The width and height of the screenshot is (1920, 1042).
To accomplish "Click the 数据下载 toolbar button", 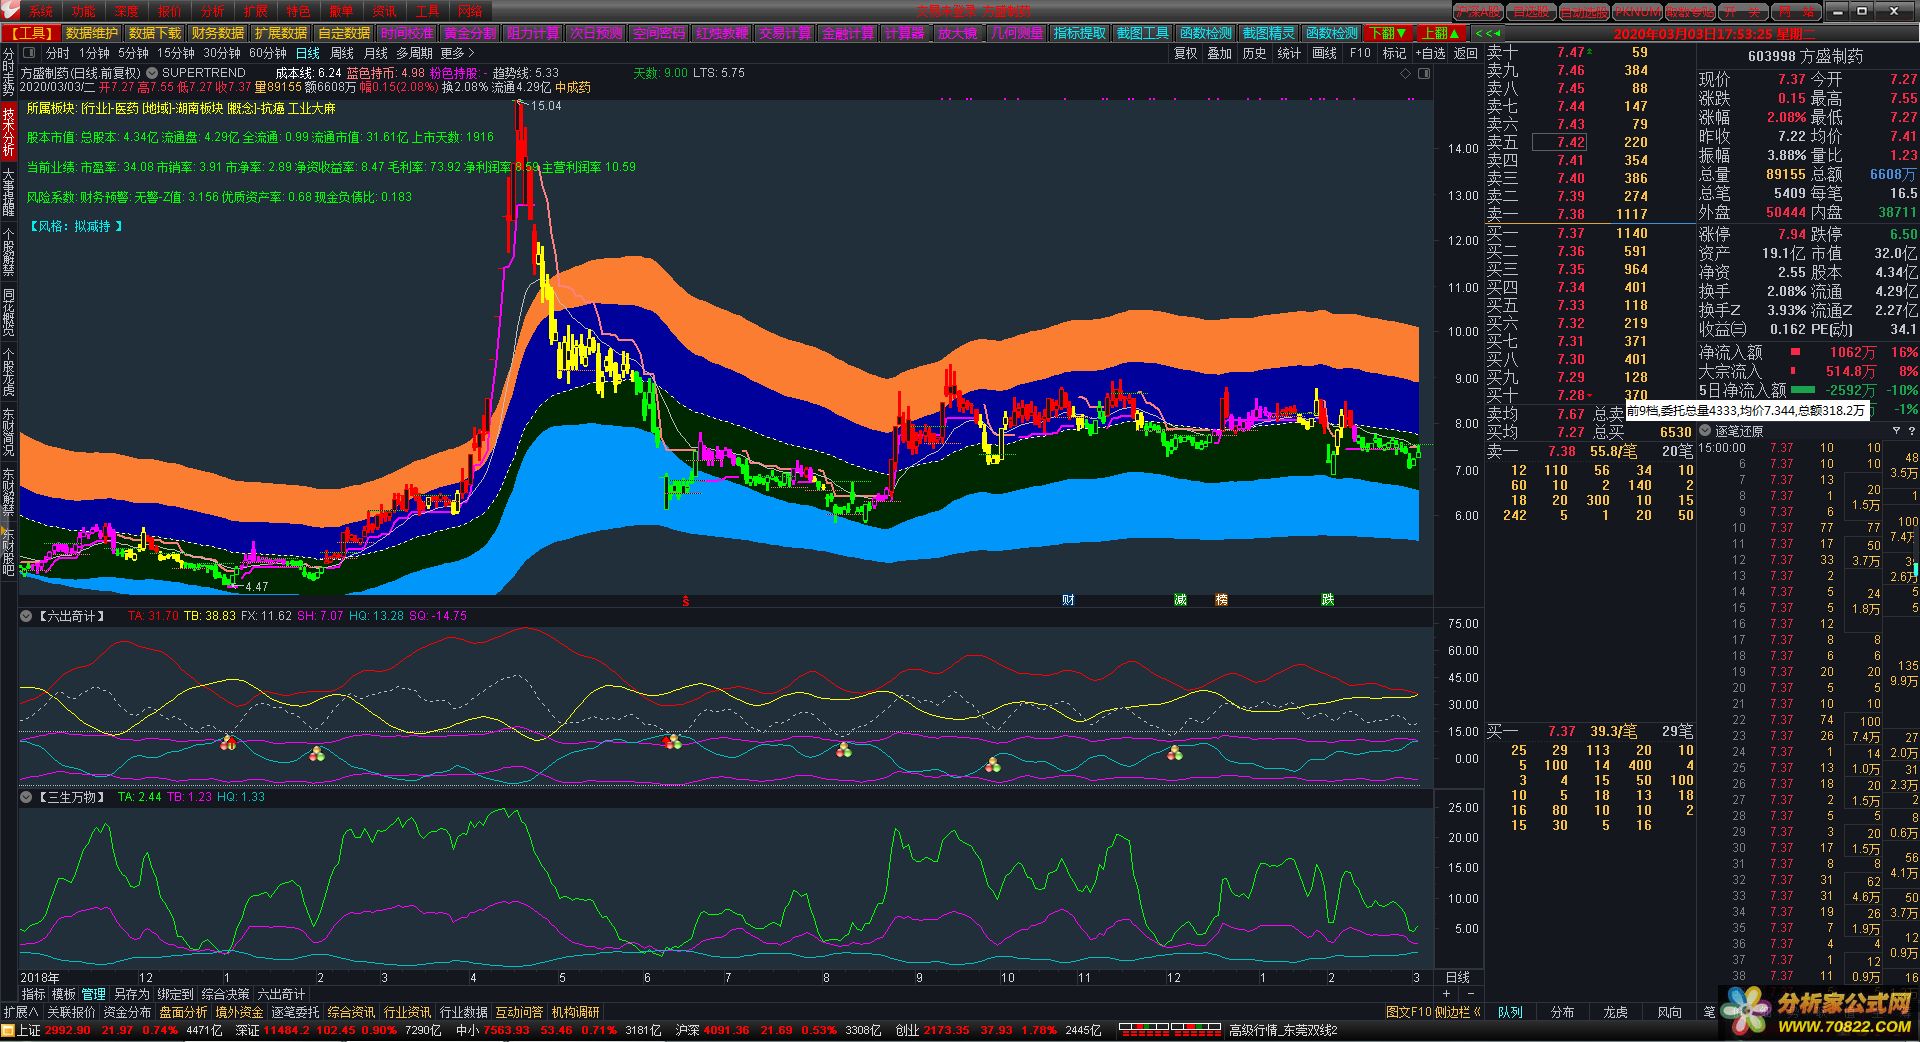I will (155, 33).
